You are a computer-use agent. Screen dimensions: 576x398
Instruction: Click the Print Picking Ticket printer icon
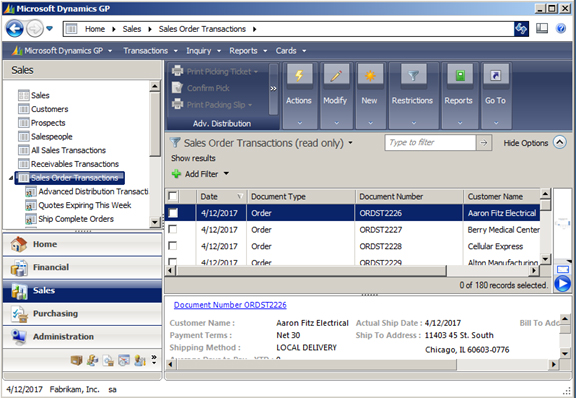[177, 71]
